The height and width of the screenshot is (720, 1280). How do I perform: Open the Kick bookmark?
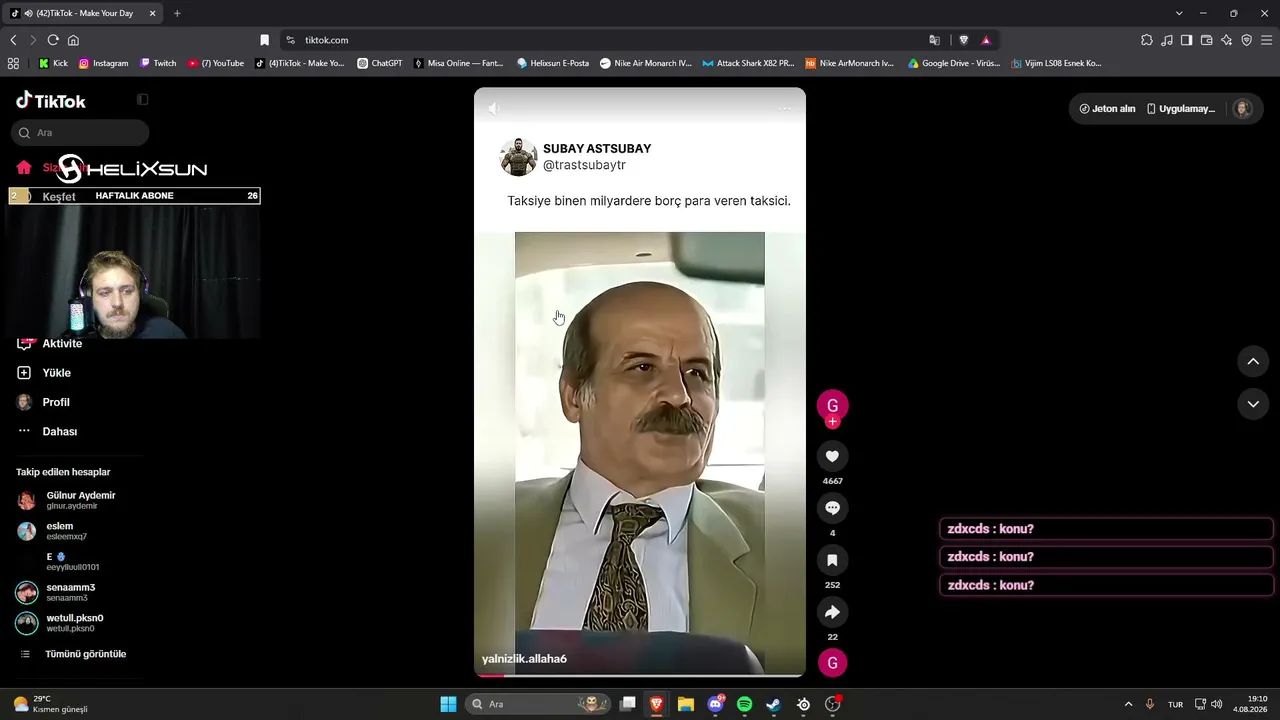[54, 63]
